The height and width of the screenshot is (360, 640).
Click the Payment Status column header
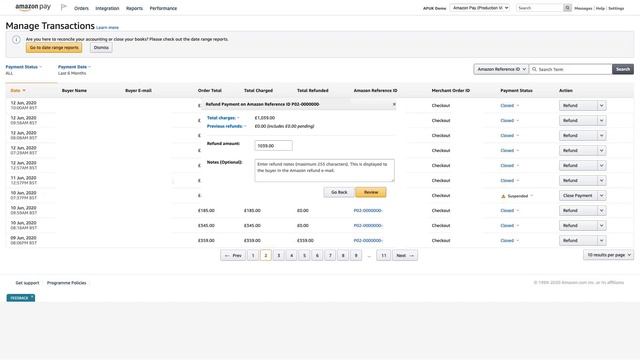point(516,91)
